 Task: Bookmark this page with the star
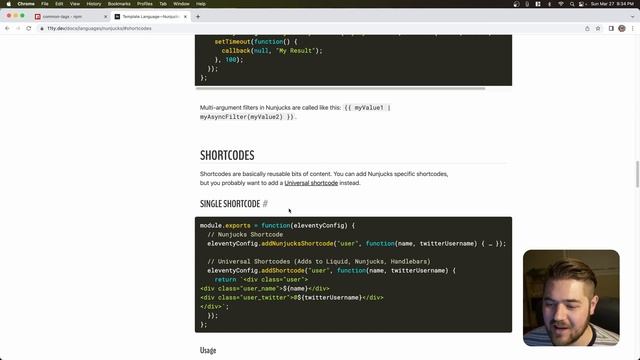[598, 29]
